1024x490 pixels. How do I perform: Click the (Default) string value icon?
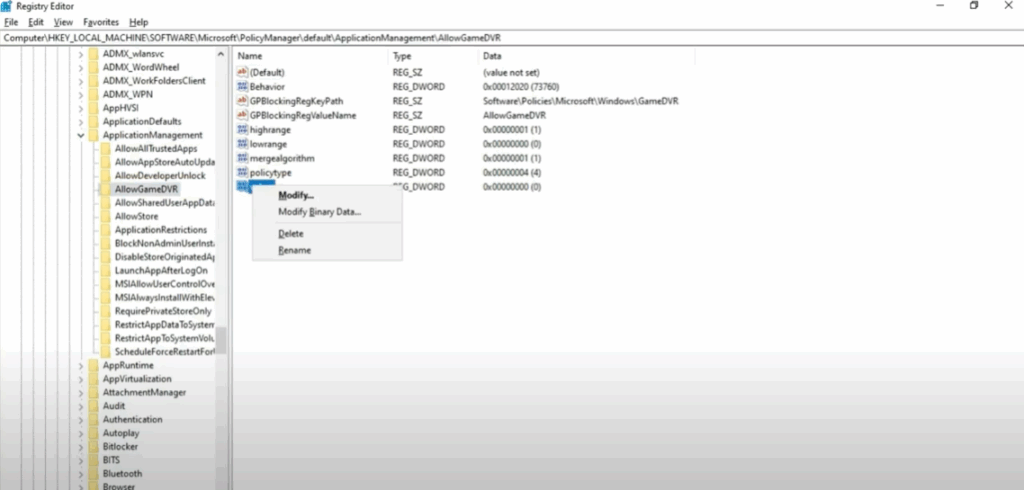[x=242, y=72]
